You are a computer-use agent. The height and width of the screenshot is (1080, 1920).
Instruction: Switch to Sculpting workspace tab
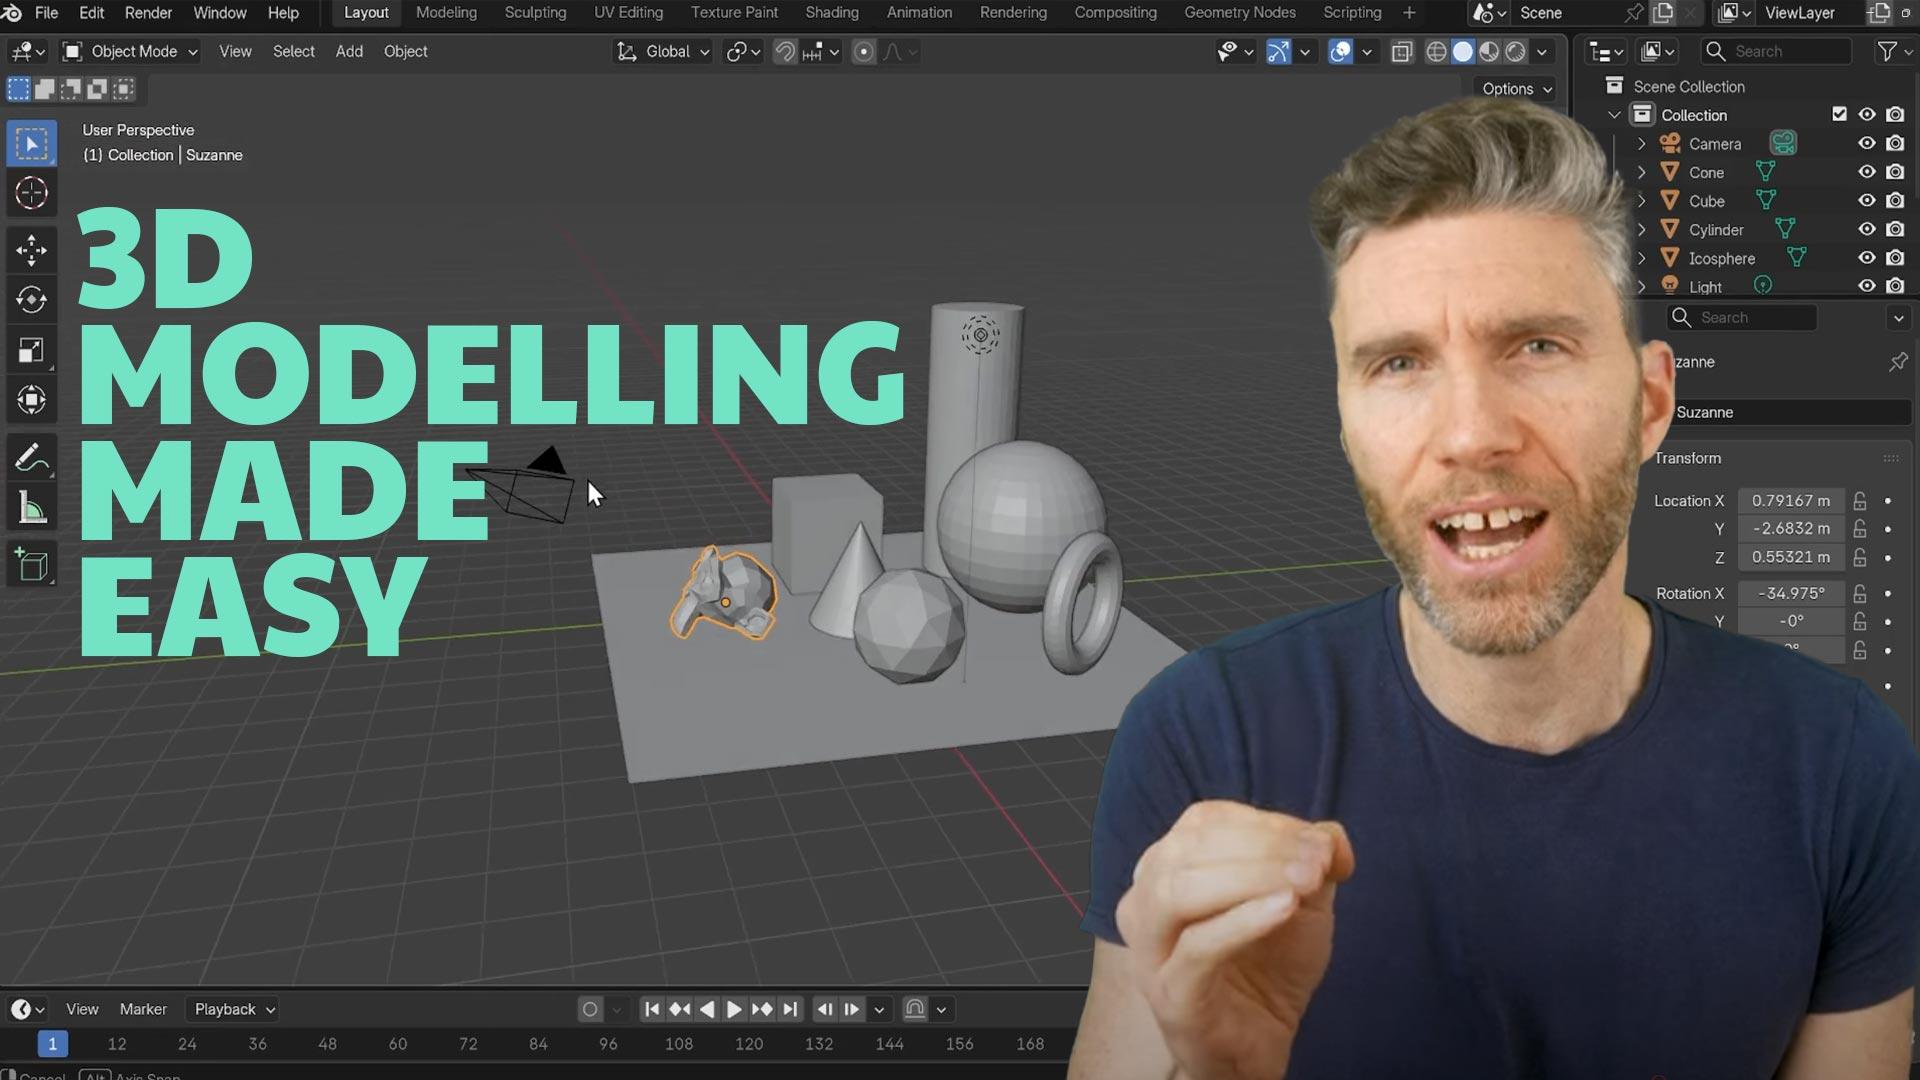tap(535, 13)
